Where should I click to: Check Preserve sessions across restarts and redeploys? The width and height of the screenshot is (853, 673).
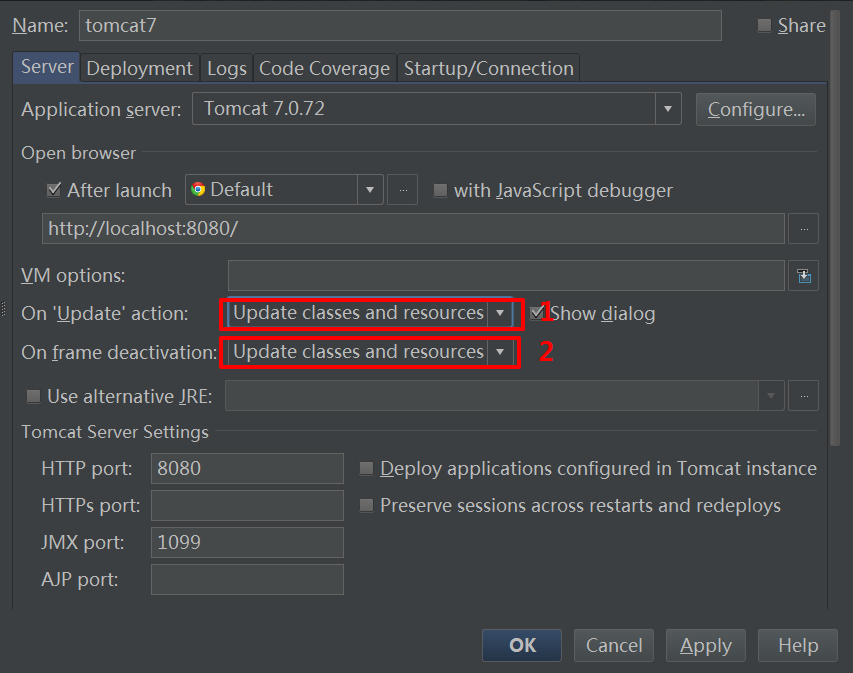366,505
